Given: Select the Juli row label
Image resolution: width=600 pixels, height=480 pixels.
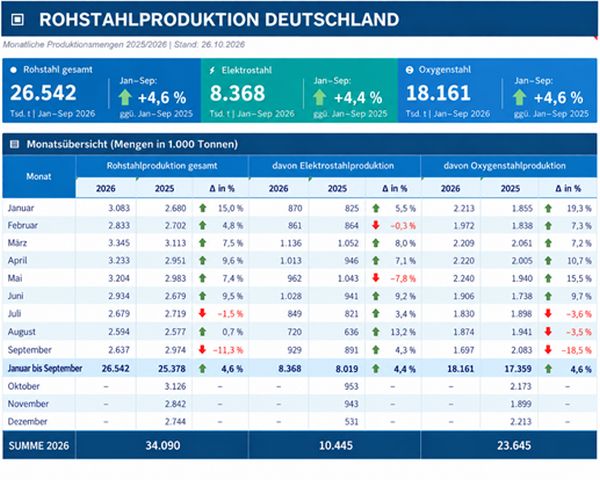Looking at the screenshot, I should 14,313.
